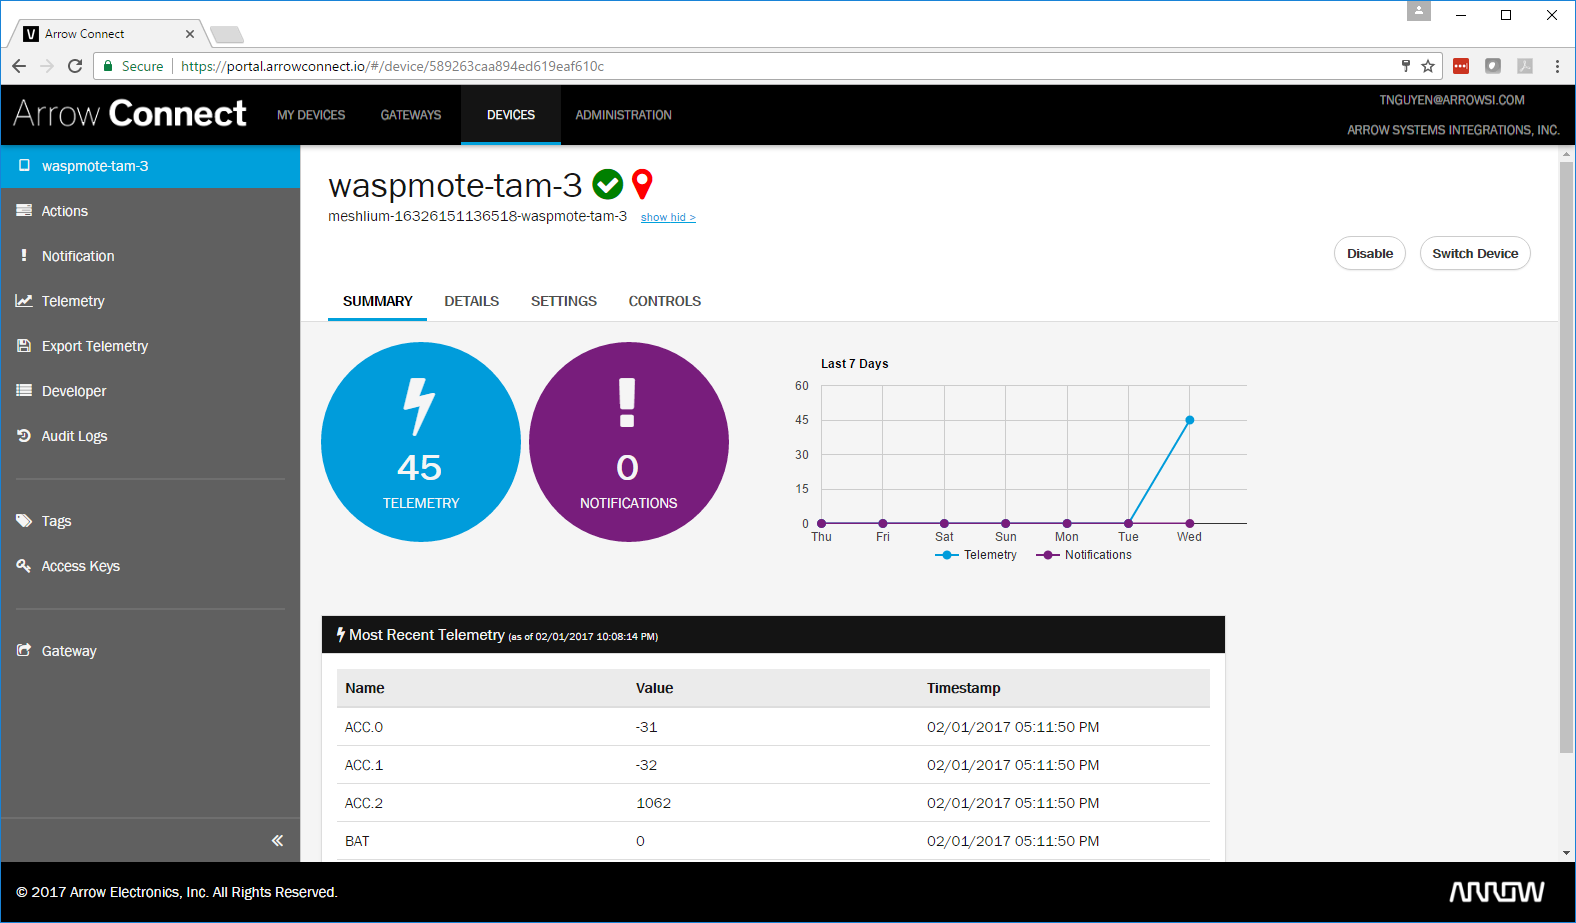
Task: Click the red extension icon in toolbar
Action: pyautogui.click(x=1461, y=66)
